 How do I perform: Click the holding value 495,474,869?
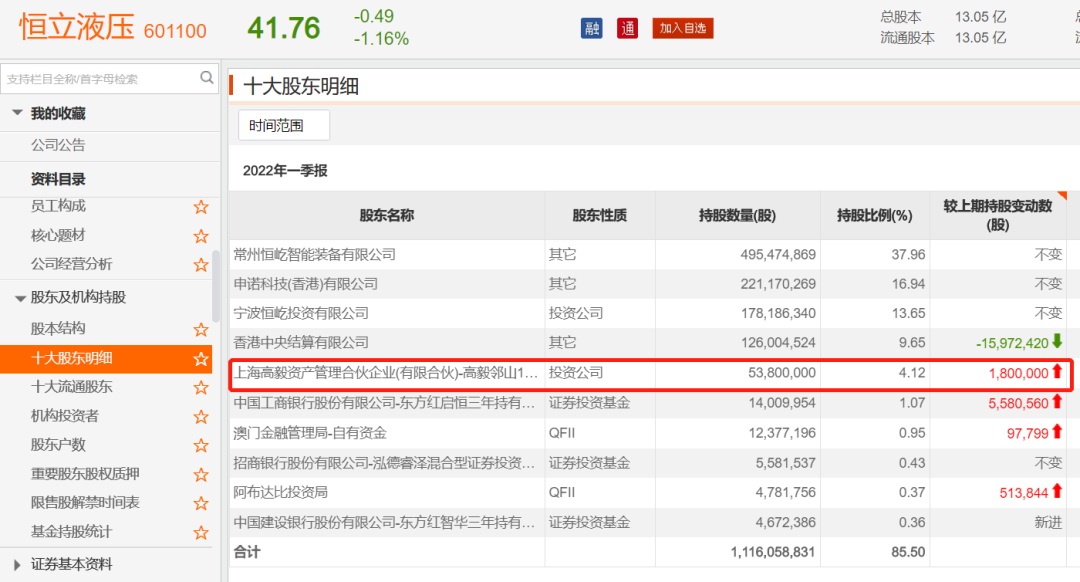[778, 255]
